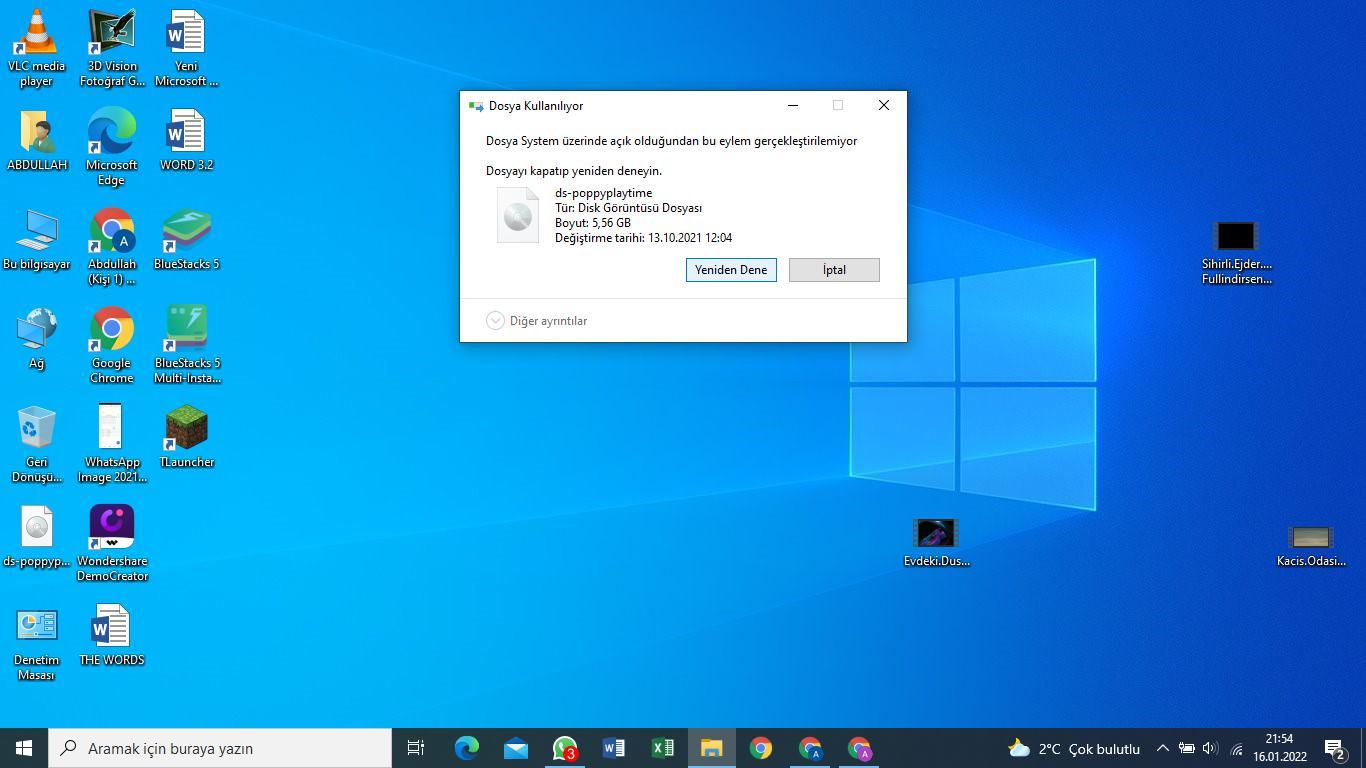Open the Wi-Fi network tray icon
The width and height of the screenshot is (1366, 768).
tap(1236, 748)
